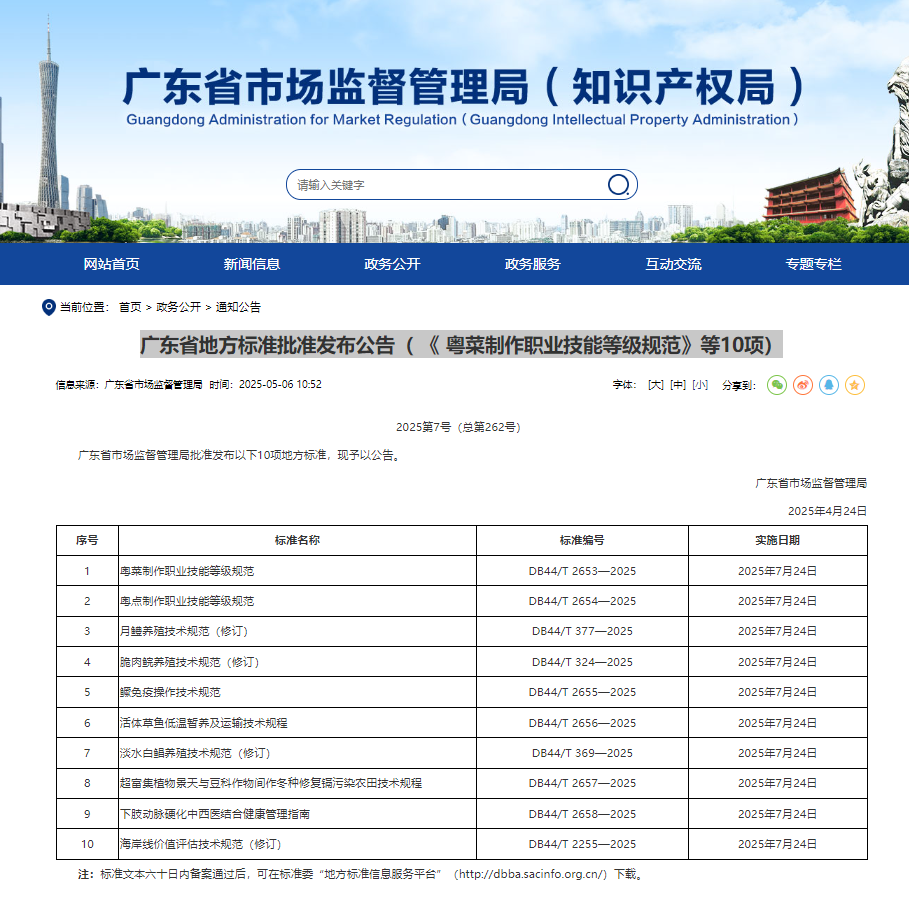
Task: Click the dbba.sacinfo.org.cn URL in the note
Action: (533, 874)
